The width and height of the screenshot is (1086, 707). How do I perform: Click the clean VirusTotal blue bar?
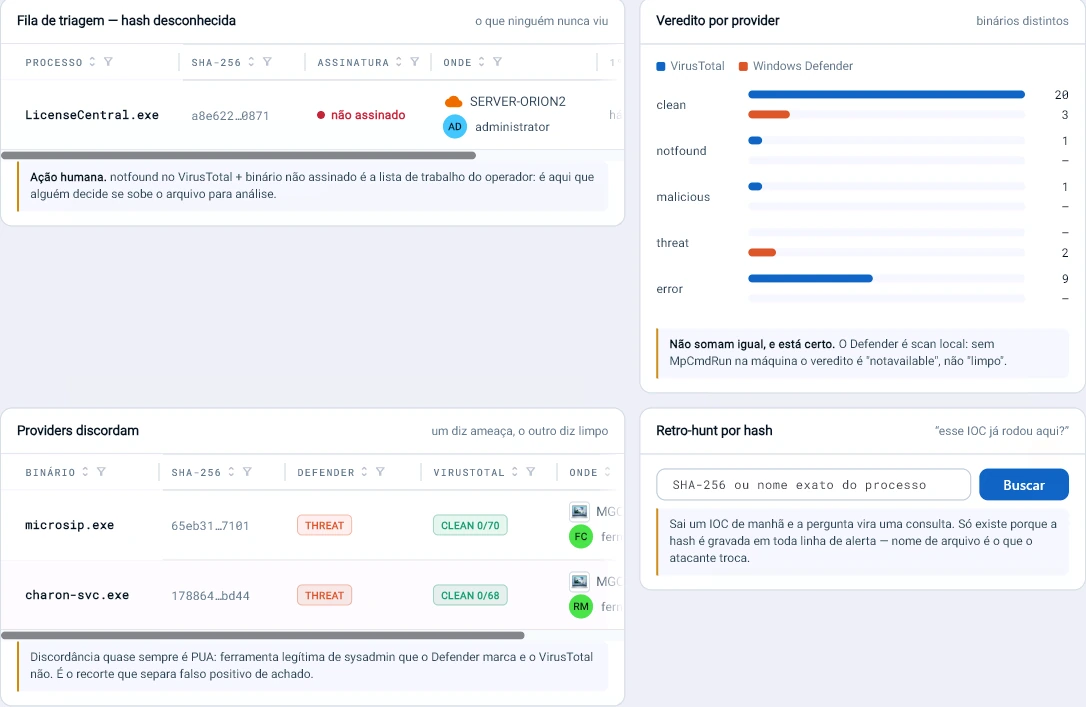[887, 94]
